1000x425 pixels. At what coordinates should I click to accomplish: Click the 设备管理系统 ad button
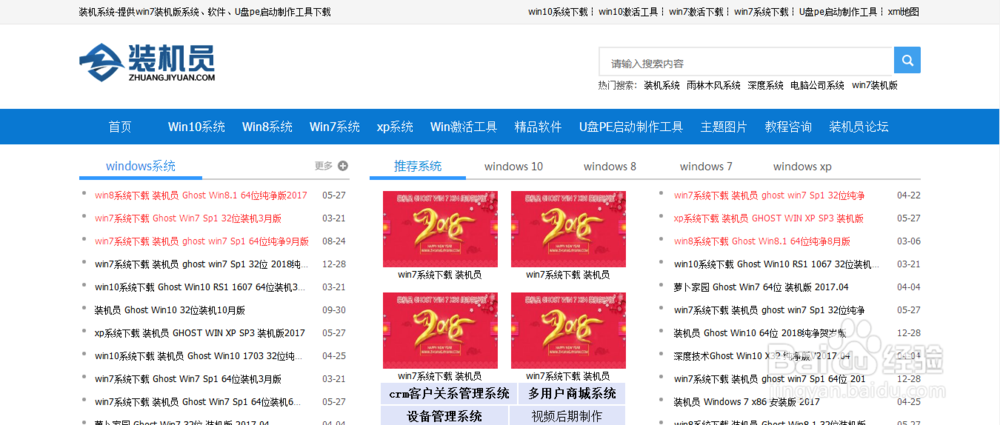[445, 417]
